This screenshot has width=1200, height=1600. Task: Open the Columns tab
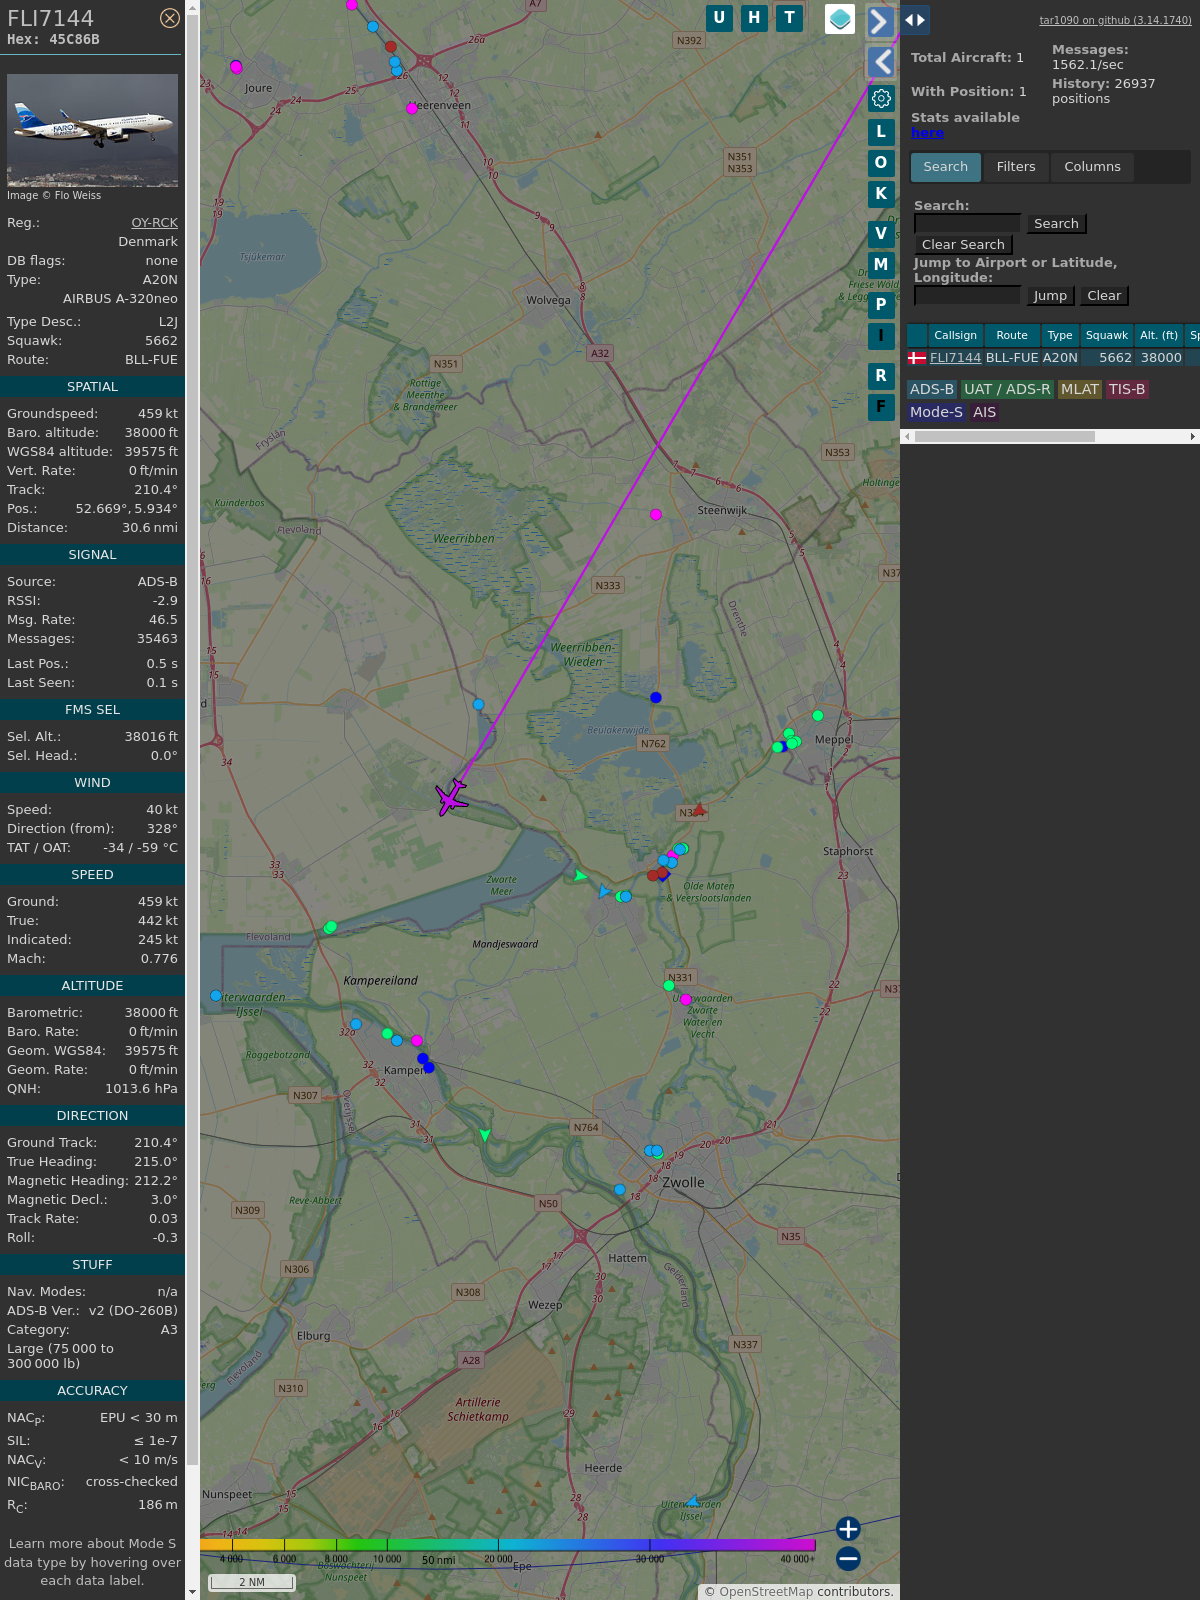click(x=1092, y=167)
